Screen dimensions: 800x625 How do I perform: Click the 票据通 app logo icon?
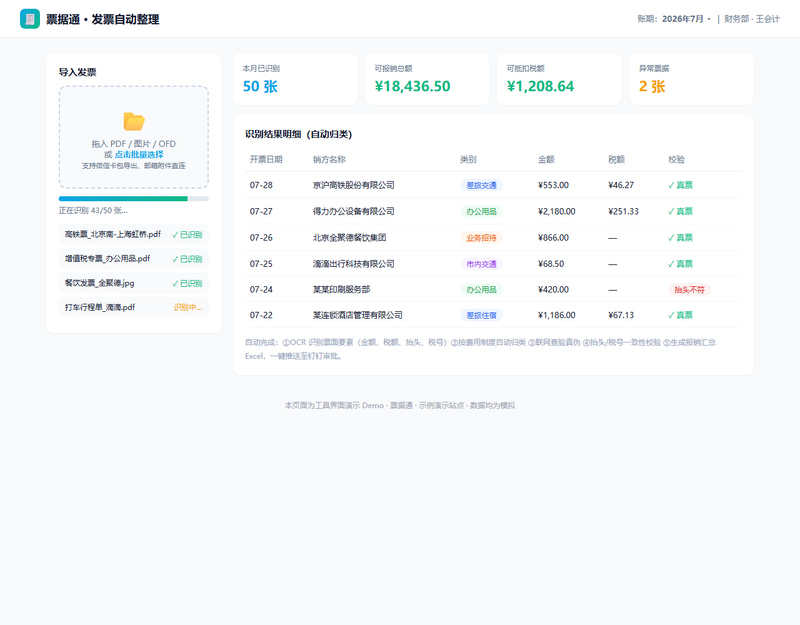pyautogui.click(x=30, y=19)
